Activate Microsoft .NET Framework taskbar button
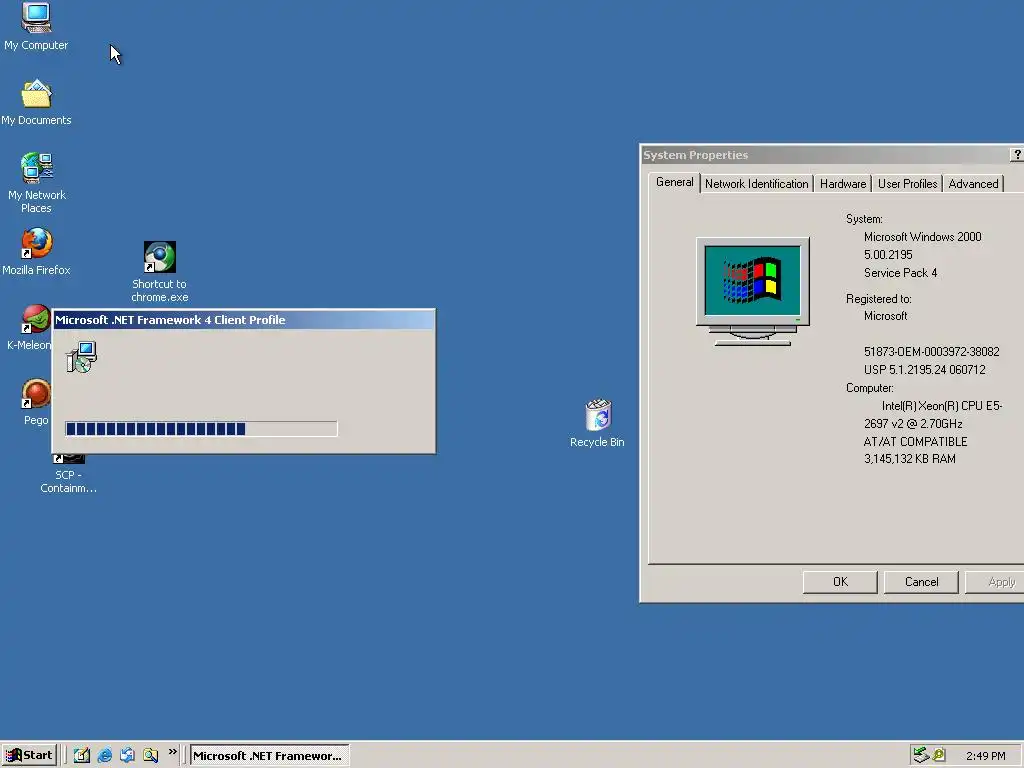1024x768 pixels. point(270,756)
